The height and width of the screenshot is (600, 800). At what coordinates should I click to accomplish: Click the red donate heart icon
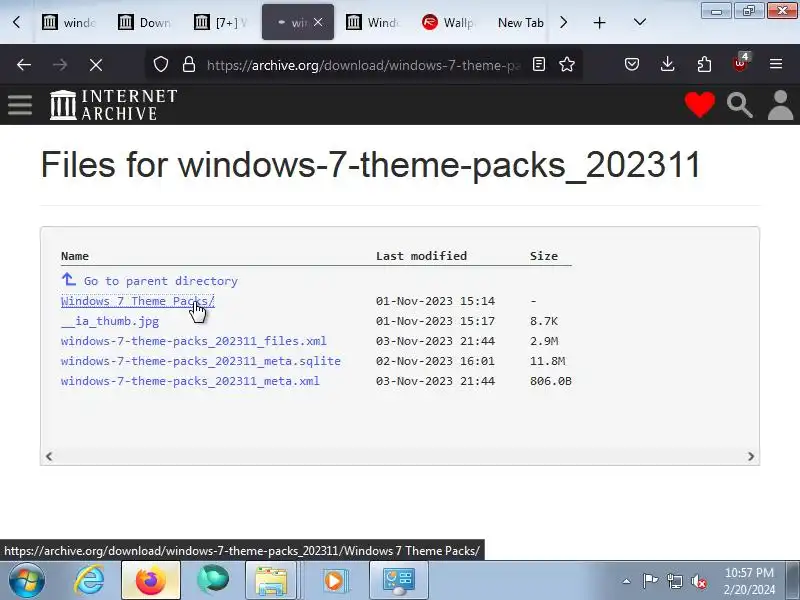[699, 105]
